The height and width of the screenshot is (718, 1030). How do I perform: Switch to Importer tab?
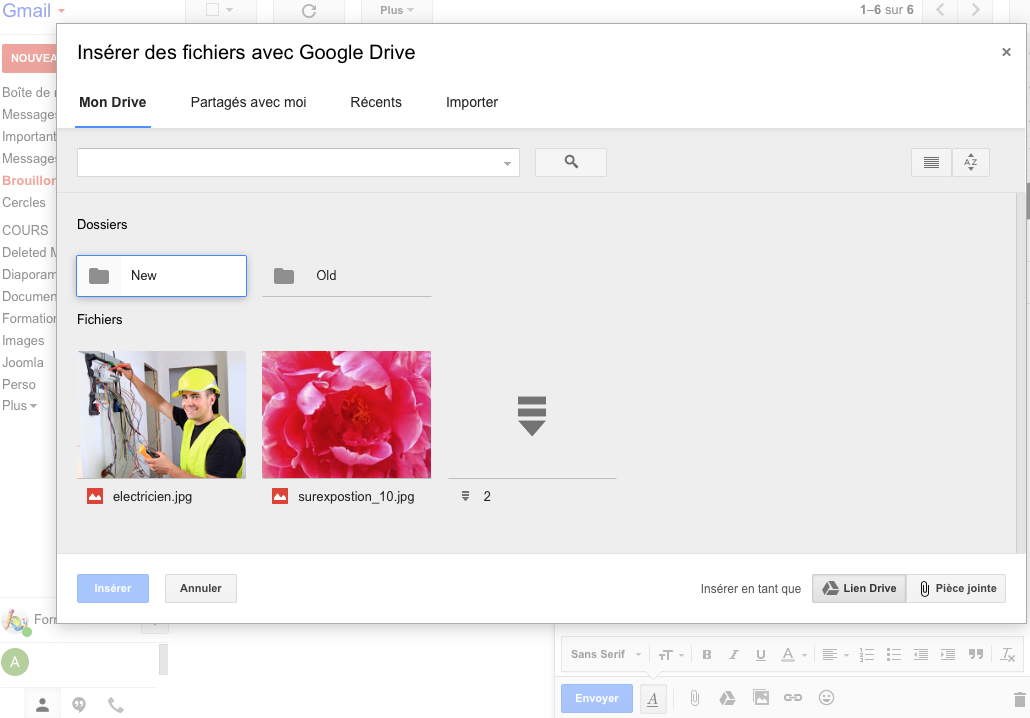click(472, 102)
